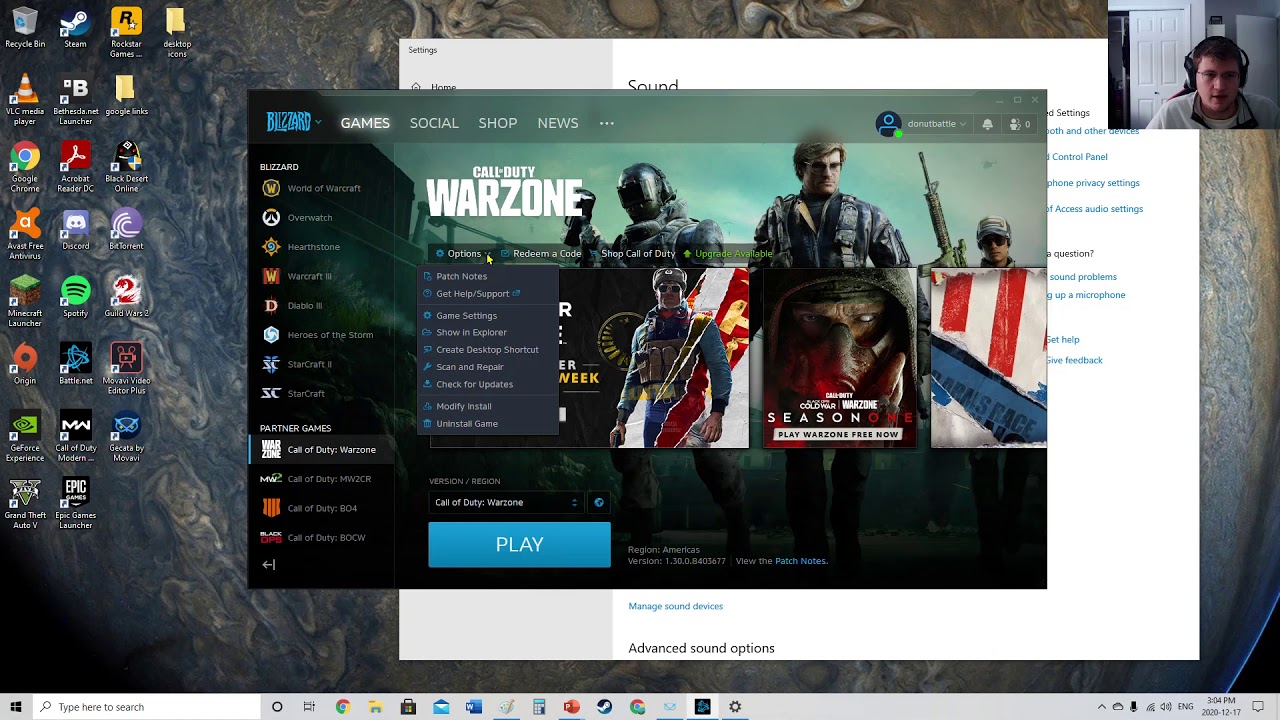Open the notifications bell in Battle.net
This screenshot has width=1280, height=720.
[987, 124]
